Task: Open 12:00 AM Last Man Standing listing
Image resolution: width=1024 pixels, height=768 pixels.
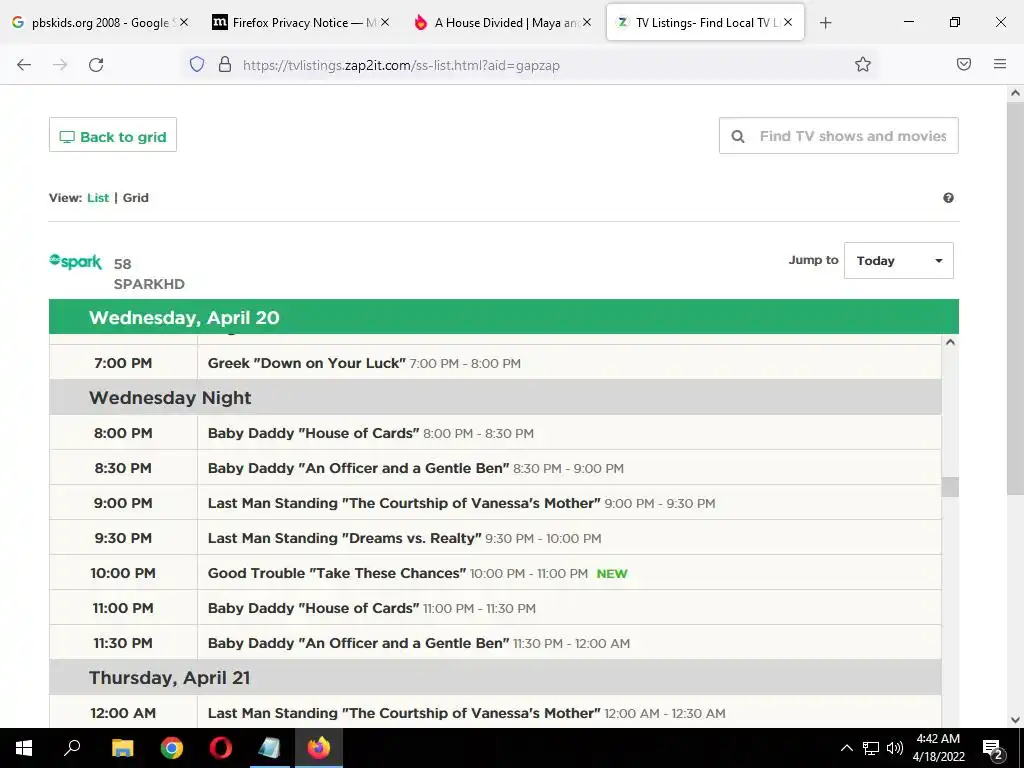Action: pyautogui.click(x=404, y=713)
